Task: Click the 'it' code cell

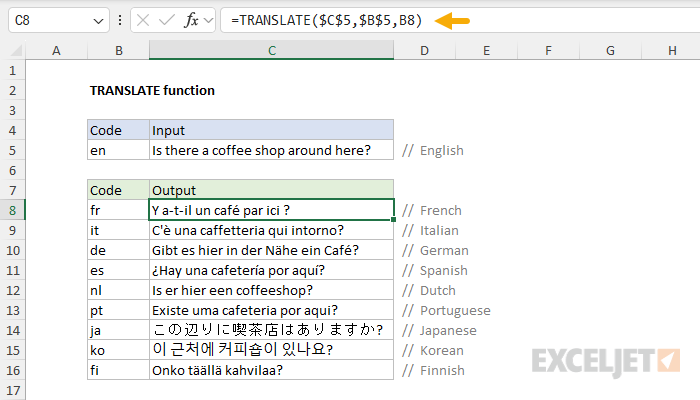Action: click(119, 230)
